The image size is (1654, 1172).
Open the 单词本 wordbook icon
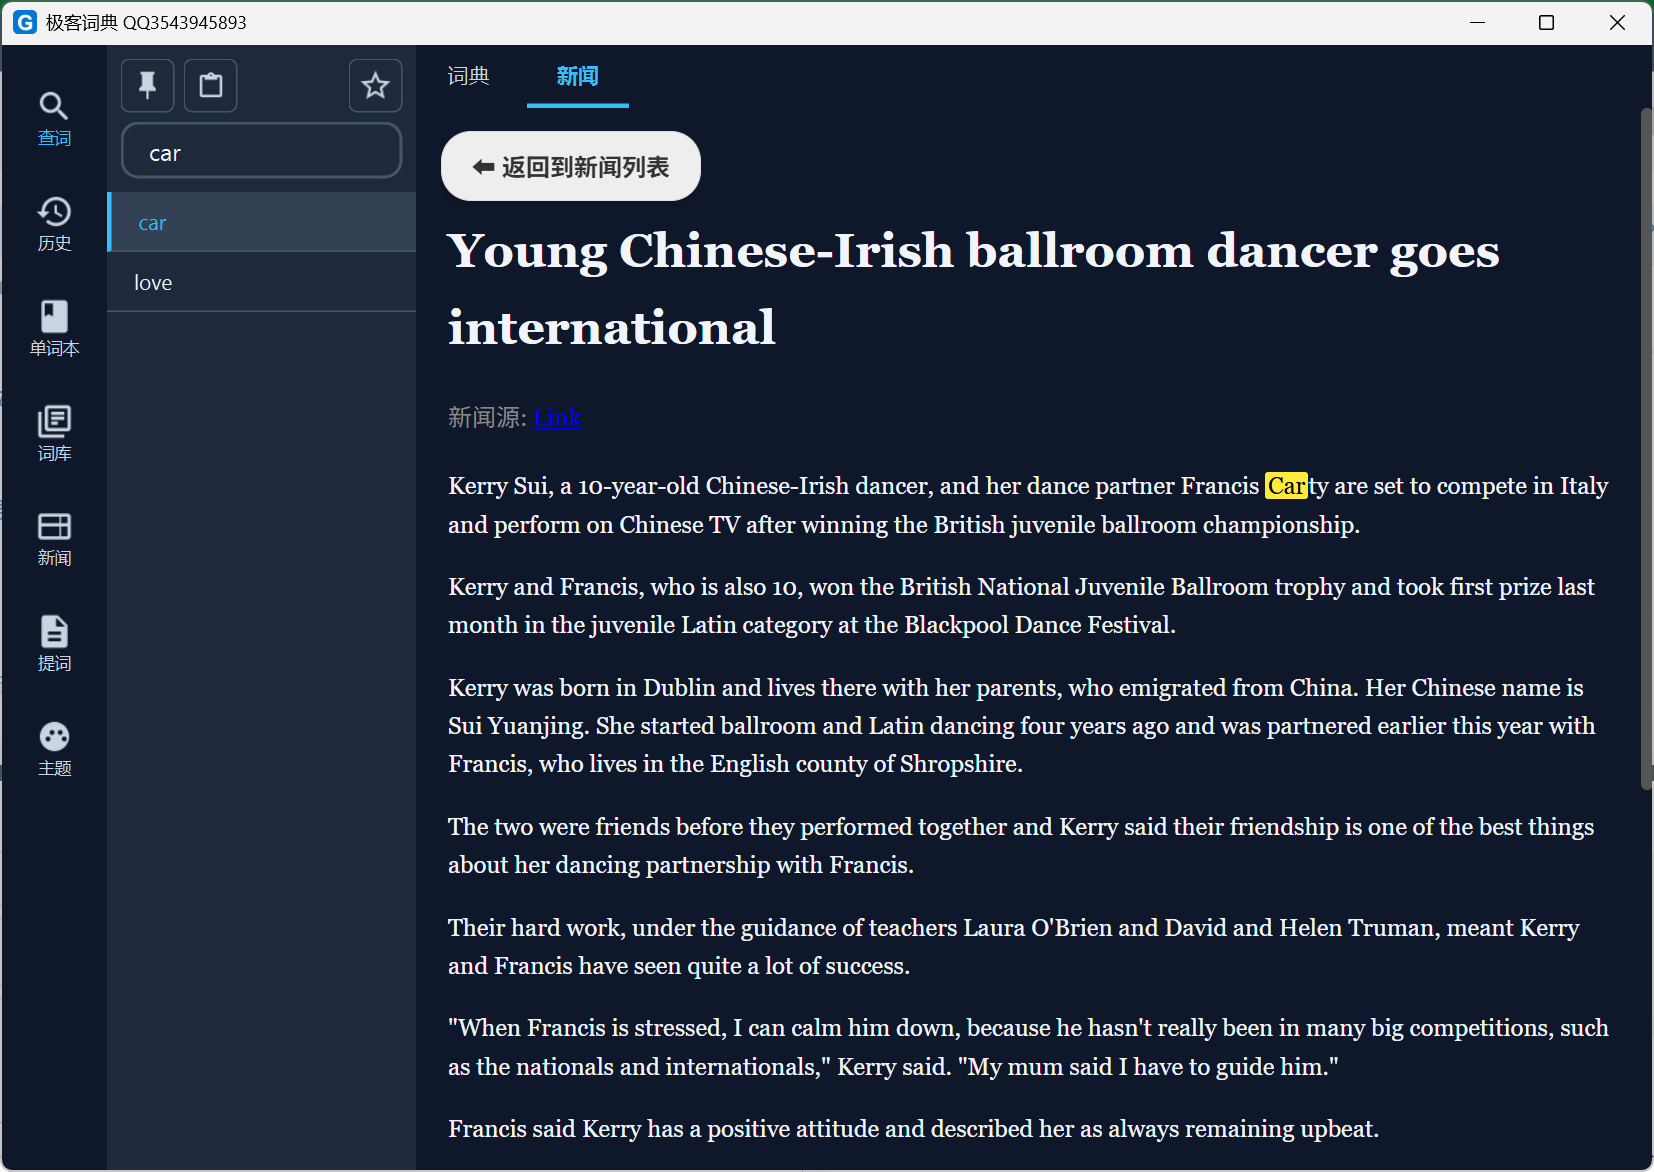pos(54,328)
